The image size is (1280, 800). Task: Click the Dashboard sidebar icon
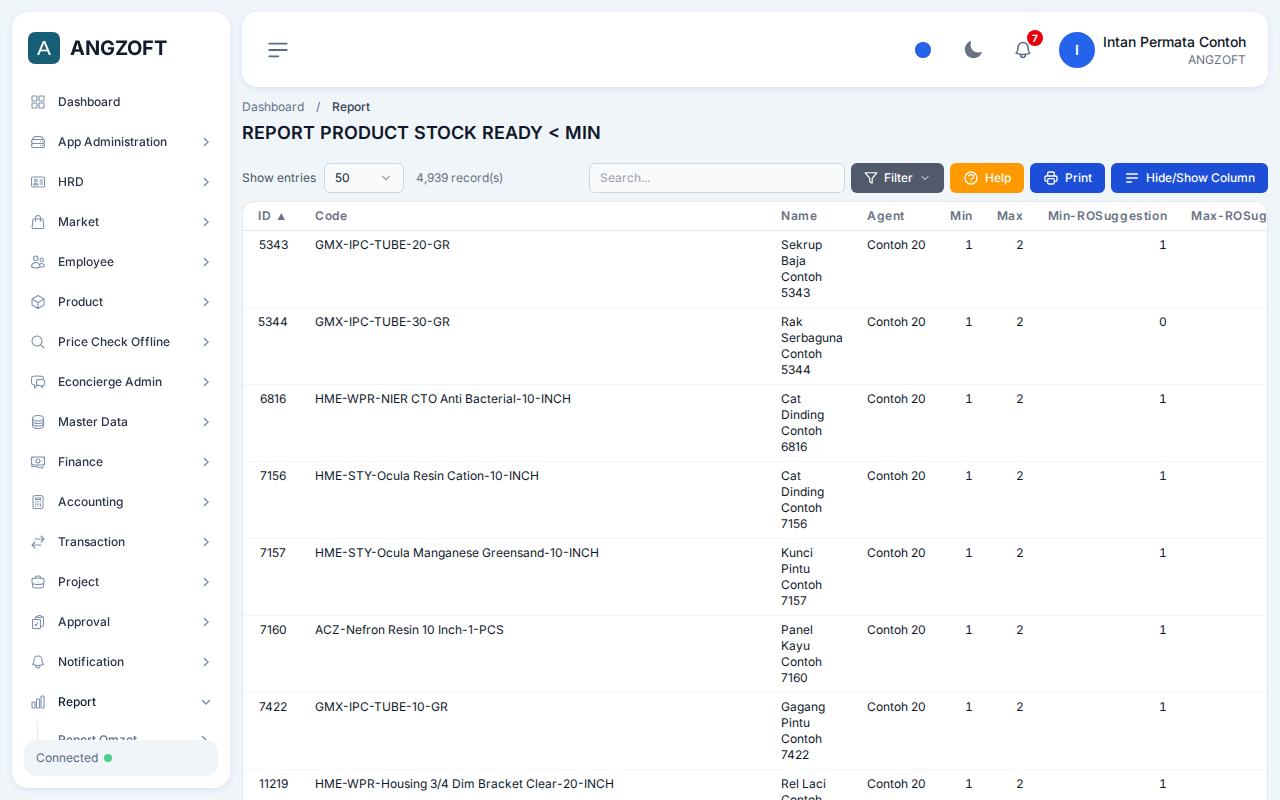coord(38,102)
